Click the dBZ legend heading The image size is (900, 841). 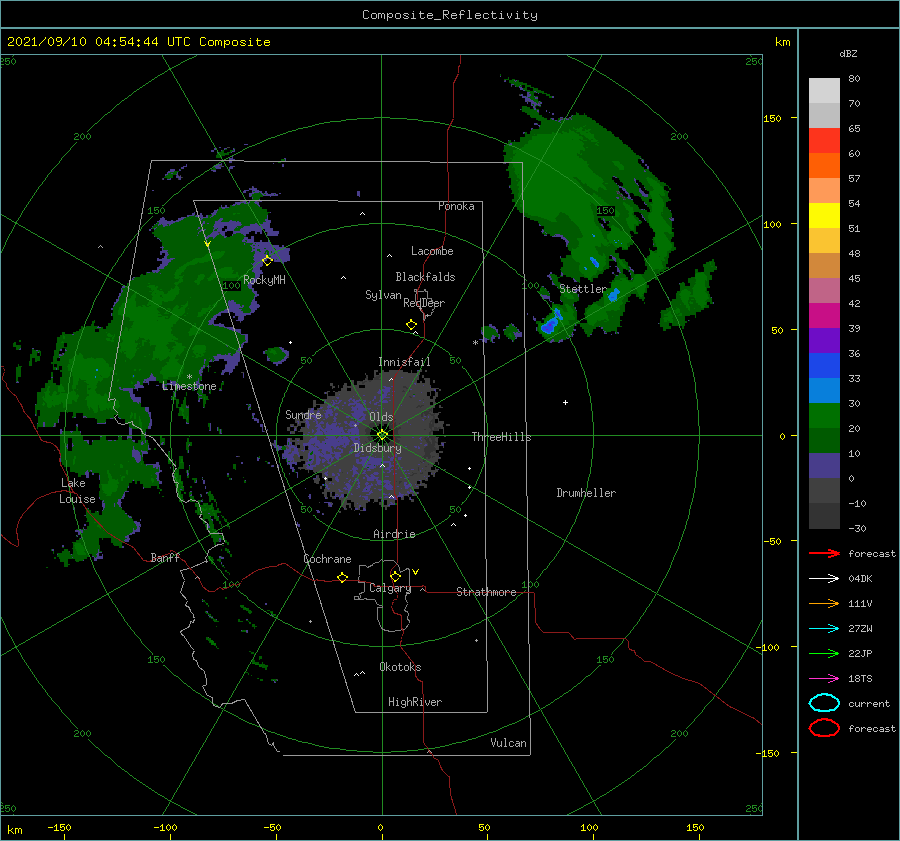[x=848, y=53]
